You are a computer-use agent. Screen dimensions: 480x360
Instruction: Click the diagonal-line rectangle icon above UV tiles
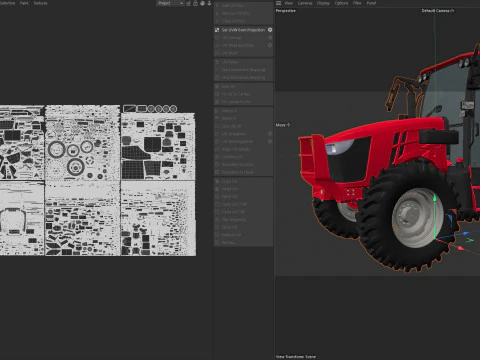point(129,108)
